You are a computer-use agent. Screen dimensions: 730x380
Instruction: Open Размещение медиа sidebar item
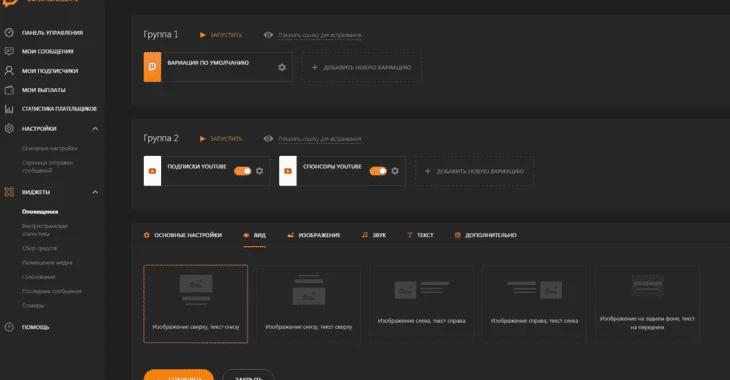[x=47, y=263]
